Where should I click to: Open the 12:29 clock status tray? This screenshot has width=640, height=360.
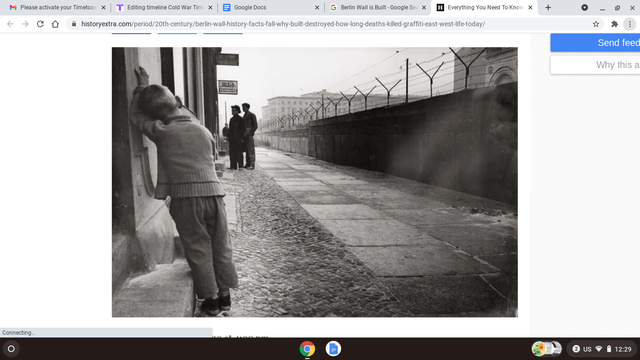(x=623, y=349)
